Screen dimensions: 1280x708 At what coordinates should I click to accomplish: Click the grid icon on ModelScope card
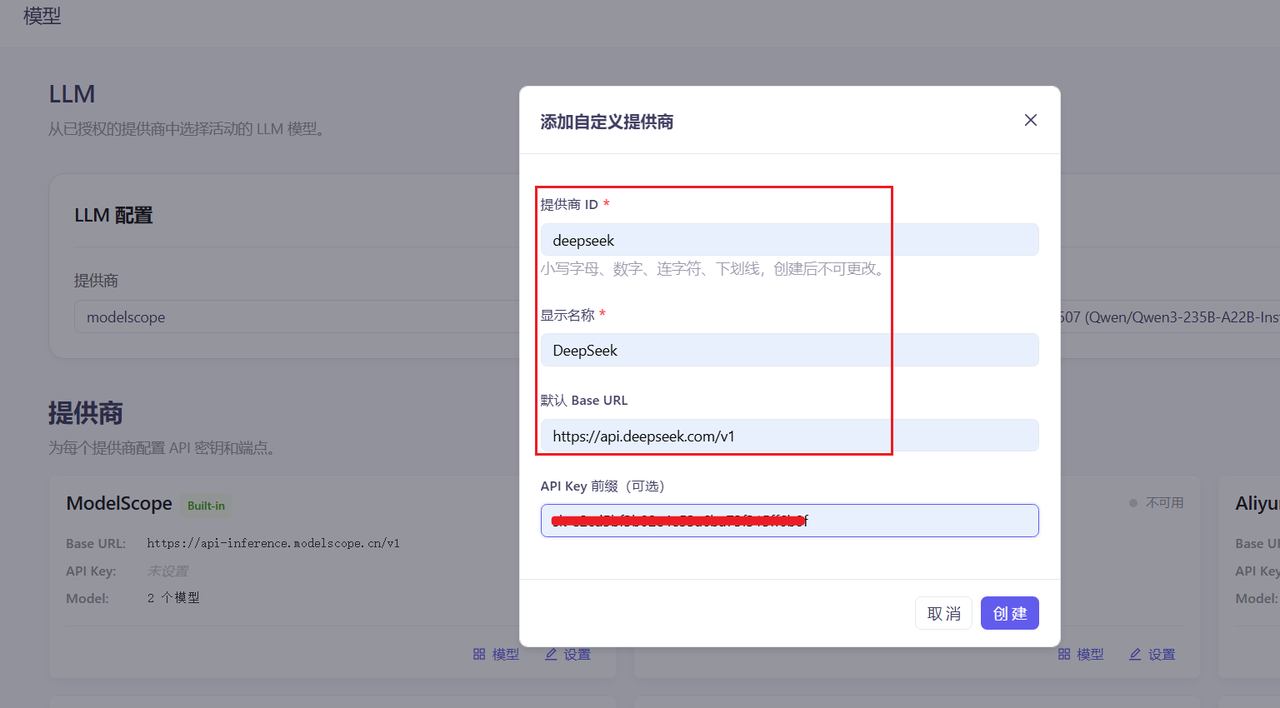[x=479, y=654]
